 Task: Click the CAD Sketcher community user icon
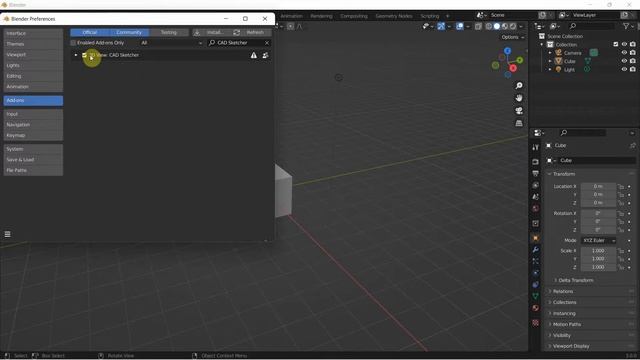coord(265,55)
